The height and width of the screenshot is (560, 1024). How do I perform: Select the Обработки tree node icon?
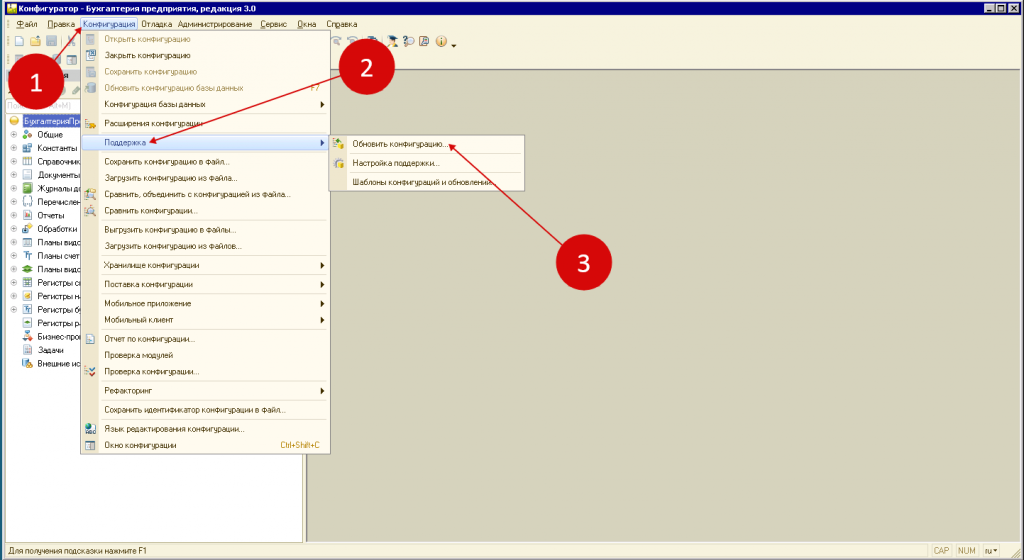point(27,228)
